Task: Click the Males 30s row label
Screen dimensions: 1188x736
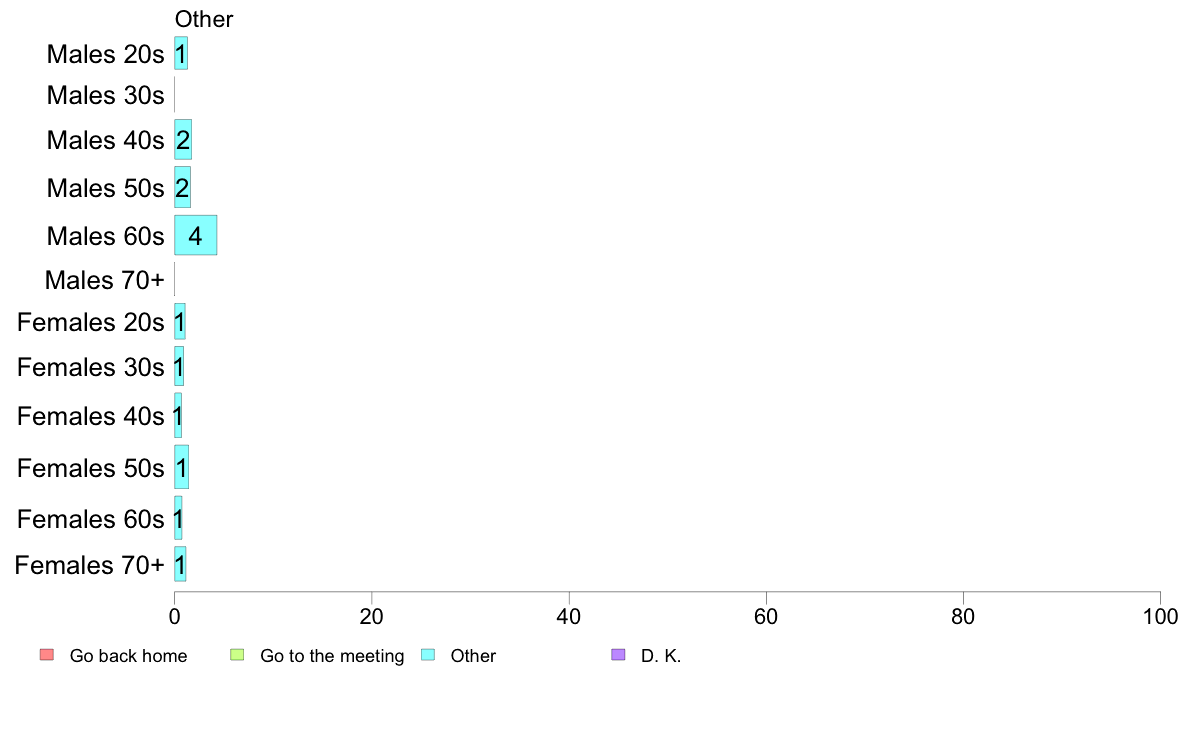Action: coord(105,96)
